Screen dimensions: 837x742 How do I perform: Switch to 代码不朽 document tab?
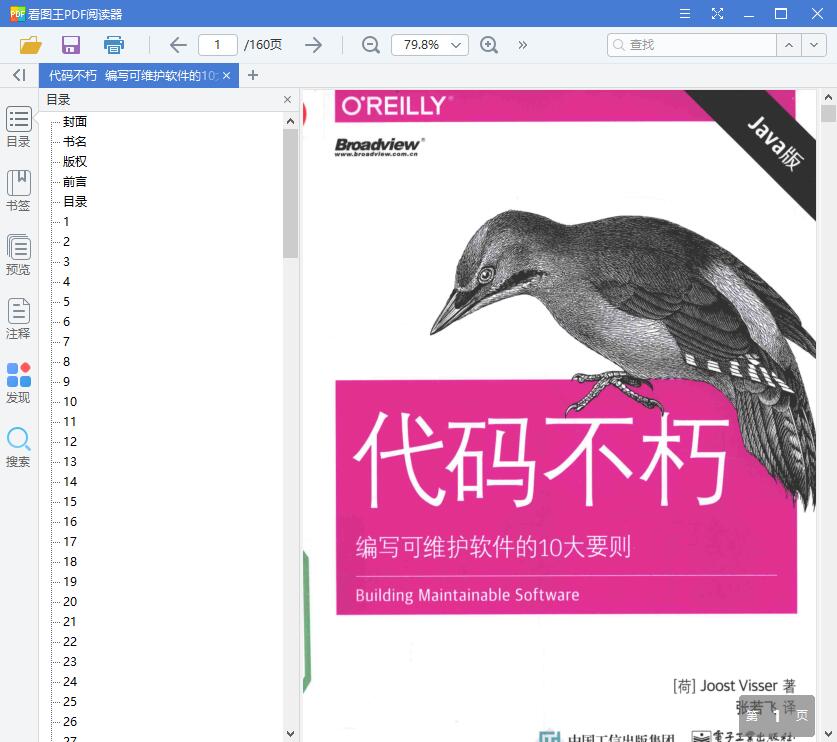pyautogui.click(x=133, y=76)
